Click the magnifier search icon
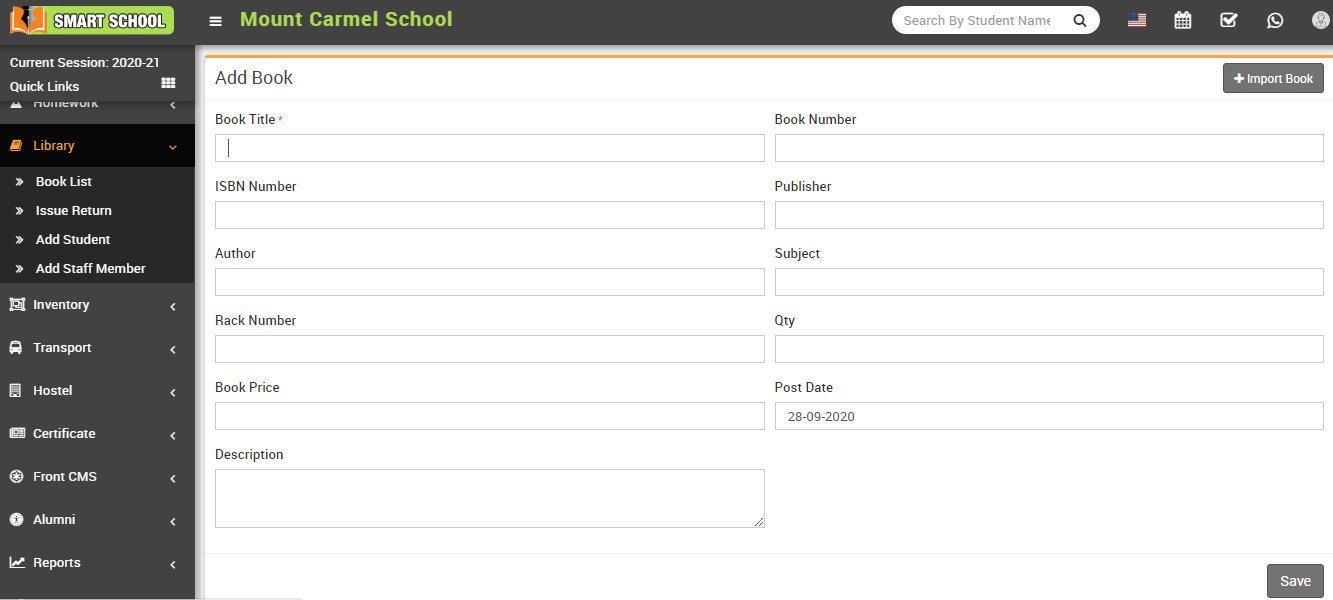 click(x=1079, y=19)
